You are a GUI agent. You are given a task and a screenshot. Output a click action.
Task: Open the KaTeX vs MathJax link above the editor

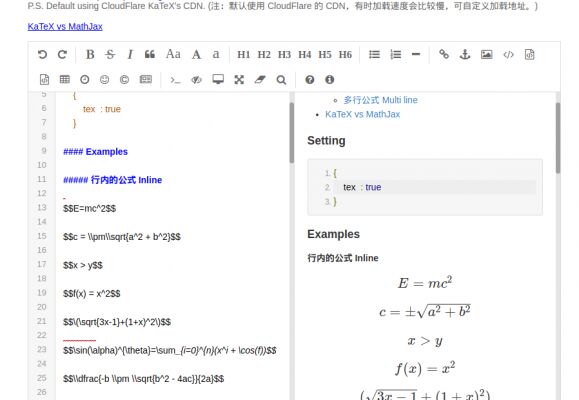tap(65, 27)
